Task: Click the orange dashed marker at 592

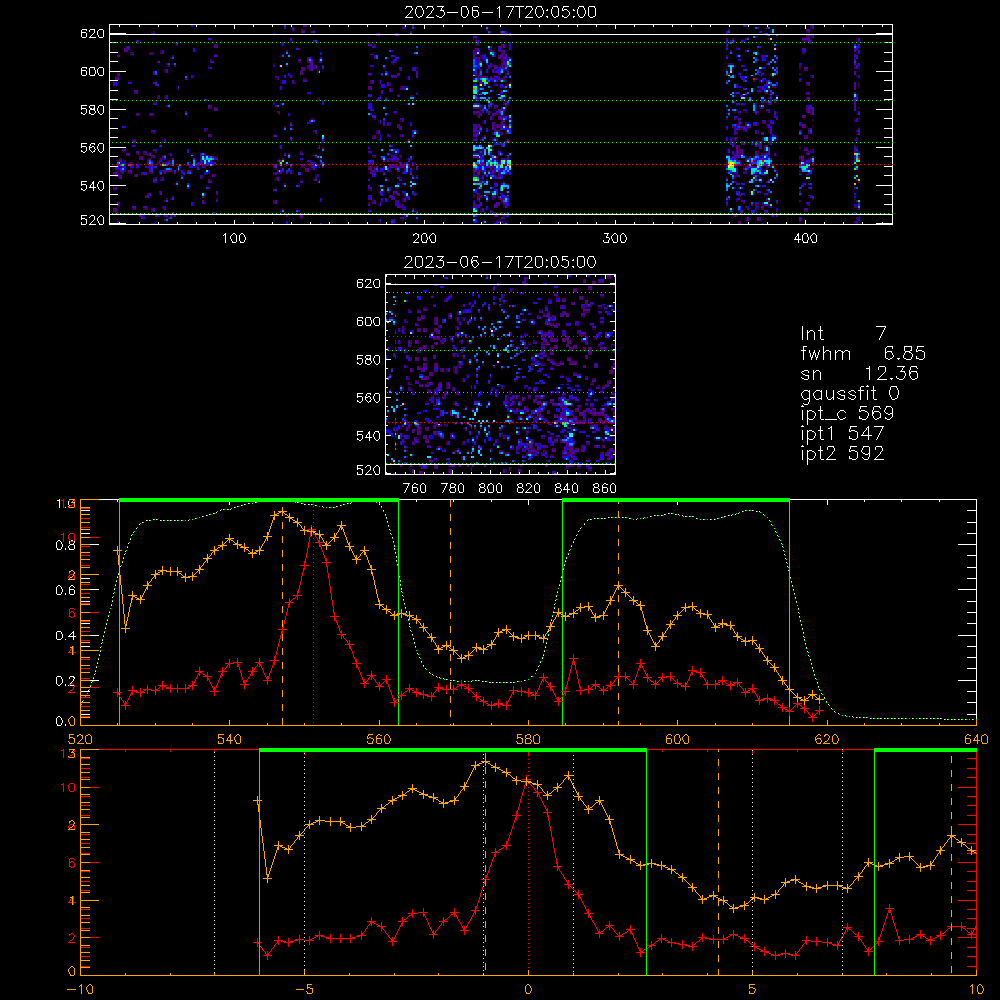Action: (618, 612)
